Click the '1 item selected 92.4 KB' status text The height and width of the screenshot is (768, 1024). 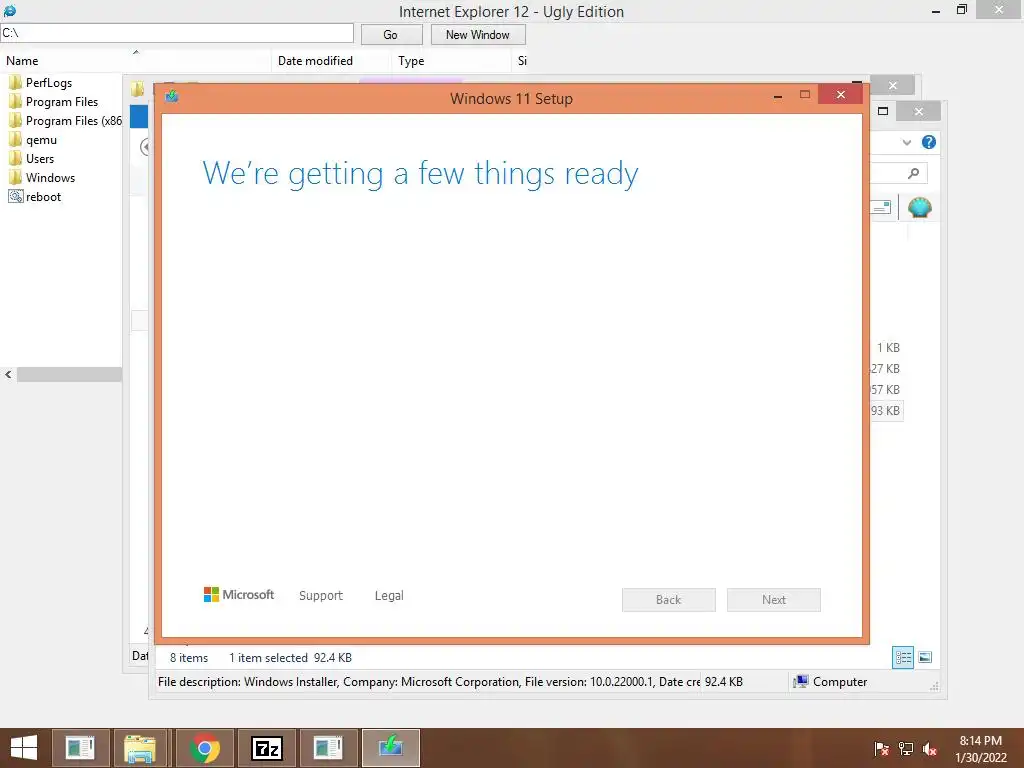(x=291, y=658)
